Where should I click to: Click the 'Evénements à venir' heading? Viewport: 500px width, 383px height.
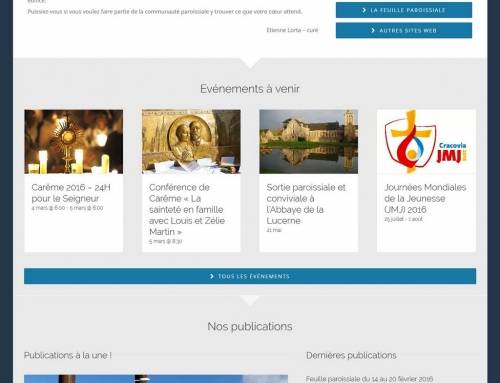click(250, 89)
